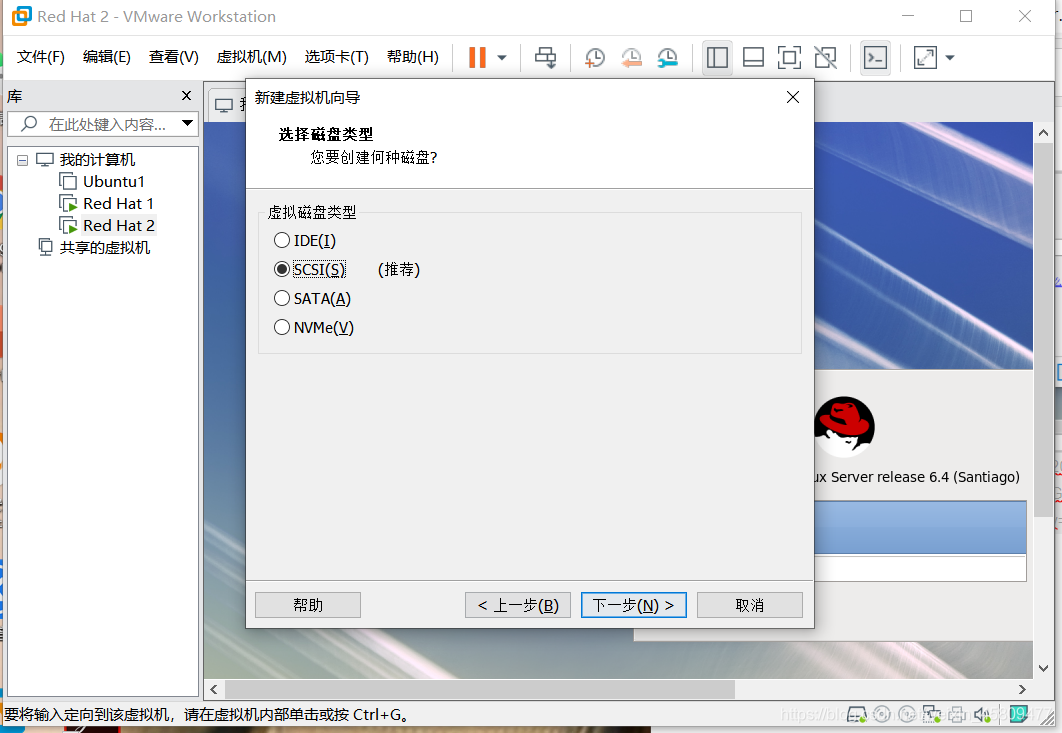This screenshot has width=1062, height=733.
Task: Click the library search field 在此处键入内容
Action: (106, 125)
